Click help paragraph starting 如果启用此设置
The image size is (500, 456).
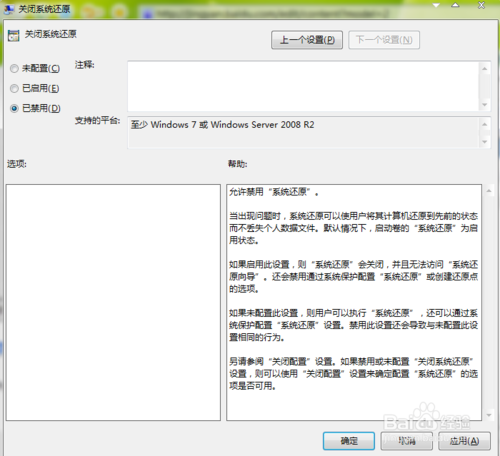353,277
